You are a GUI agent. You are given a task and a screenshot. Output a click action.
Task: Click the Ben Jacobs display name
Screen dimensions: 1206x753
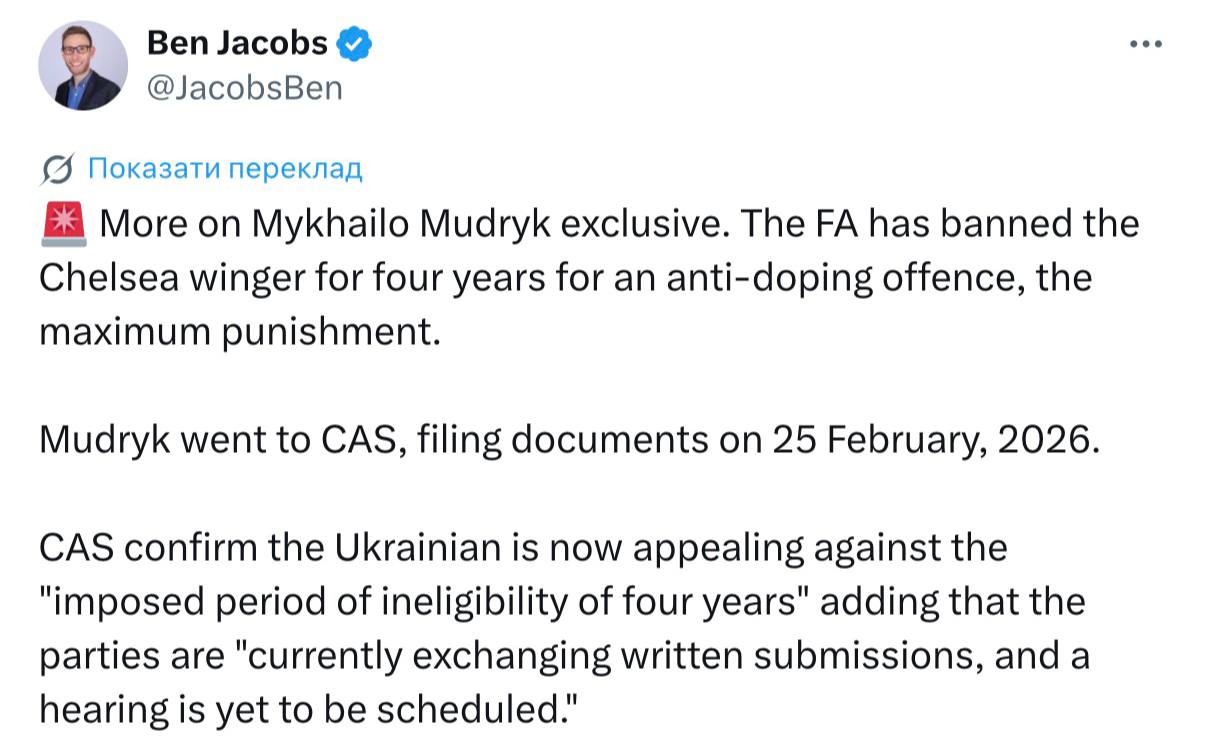tap(237, 43)
